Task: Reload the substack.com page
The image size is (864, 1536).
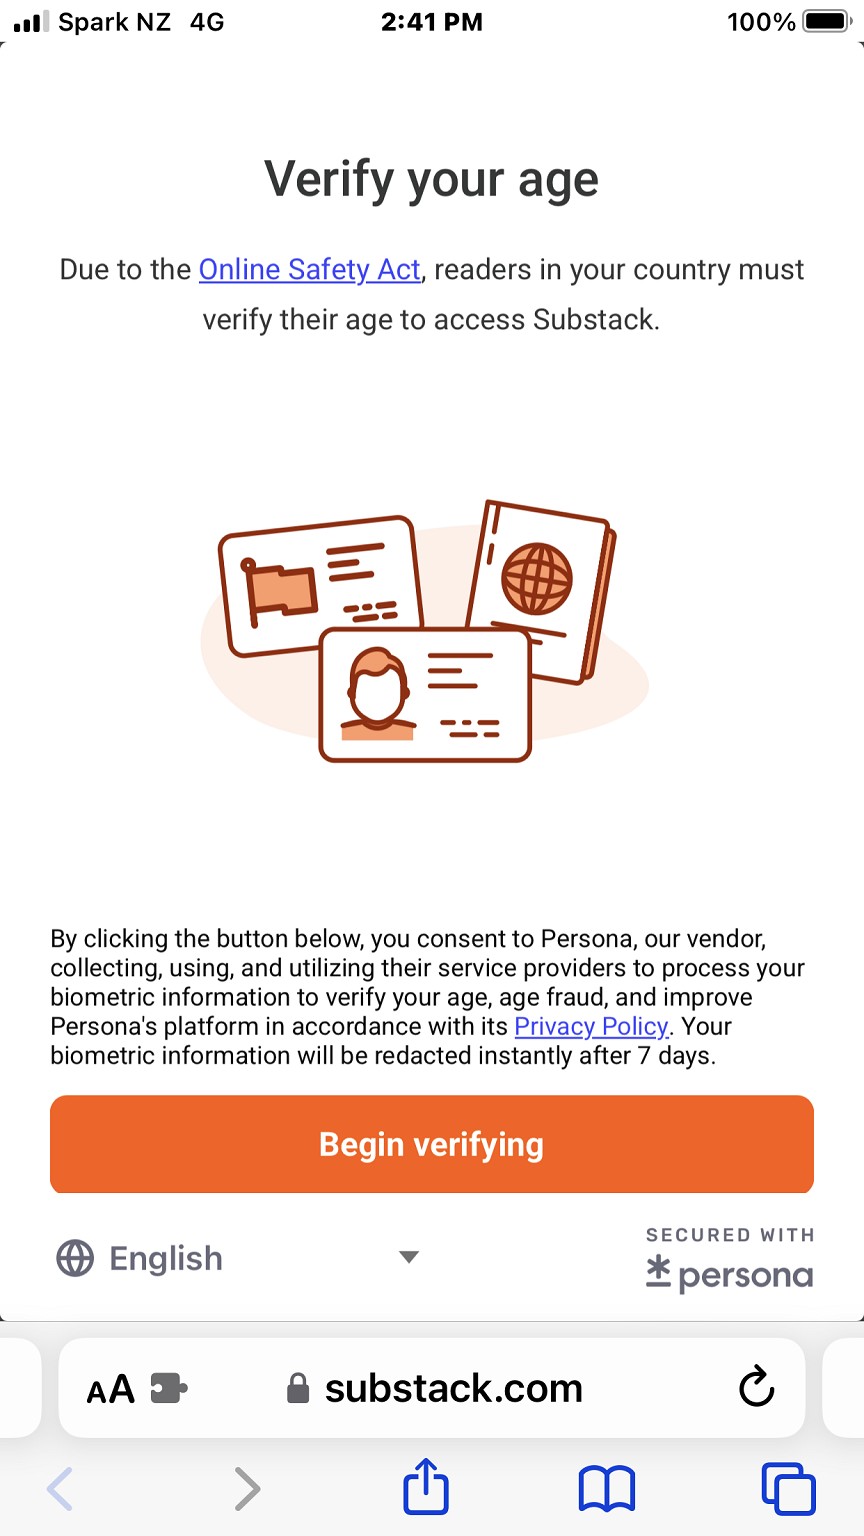Action: pos(756,1387)
